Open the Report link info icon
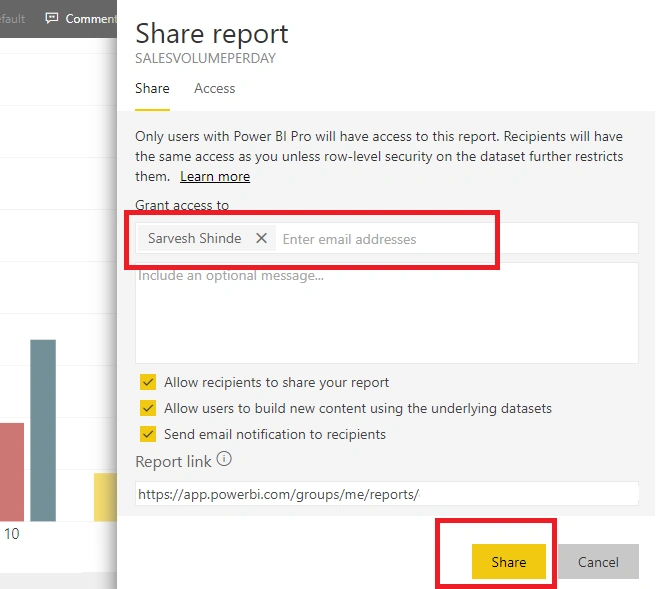This screenshot has height=589, width=656. tap(224, 459)
